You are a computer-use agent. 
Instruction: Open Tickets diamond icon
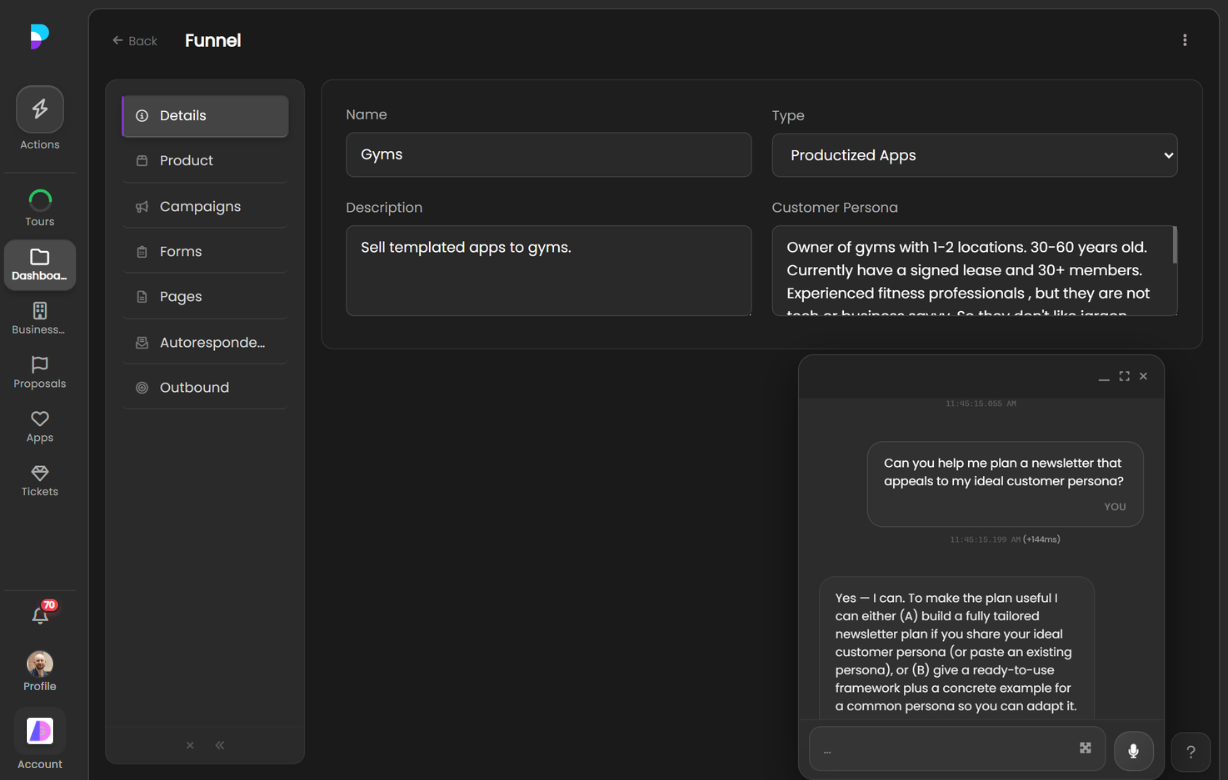[40, 473]
